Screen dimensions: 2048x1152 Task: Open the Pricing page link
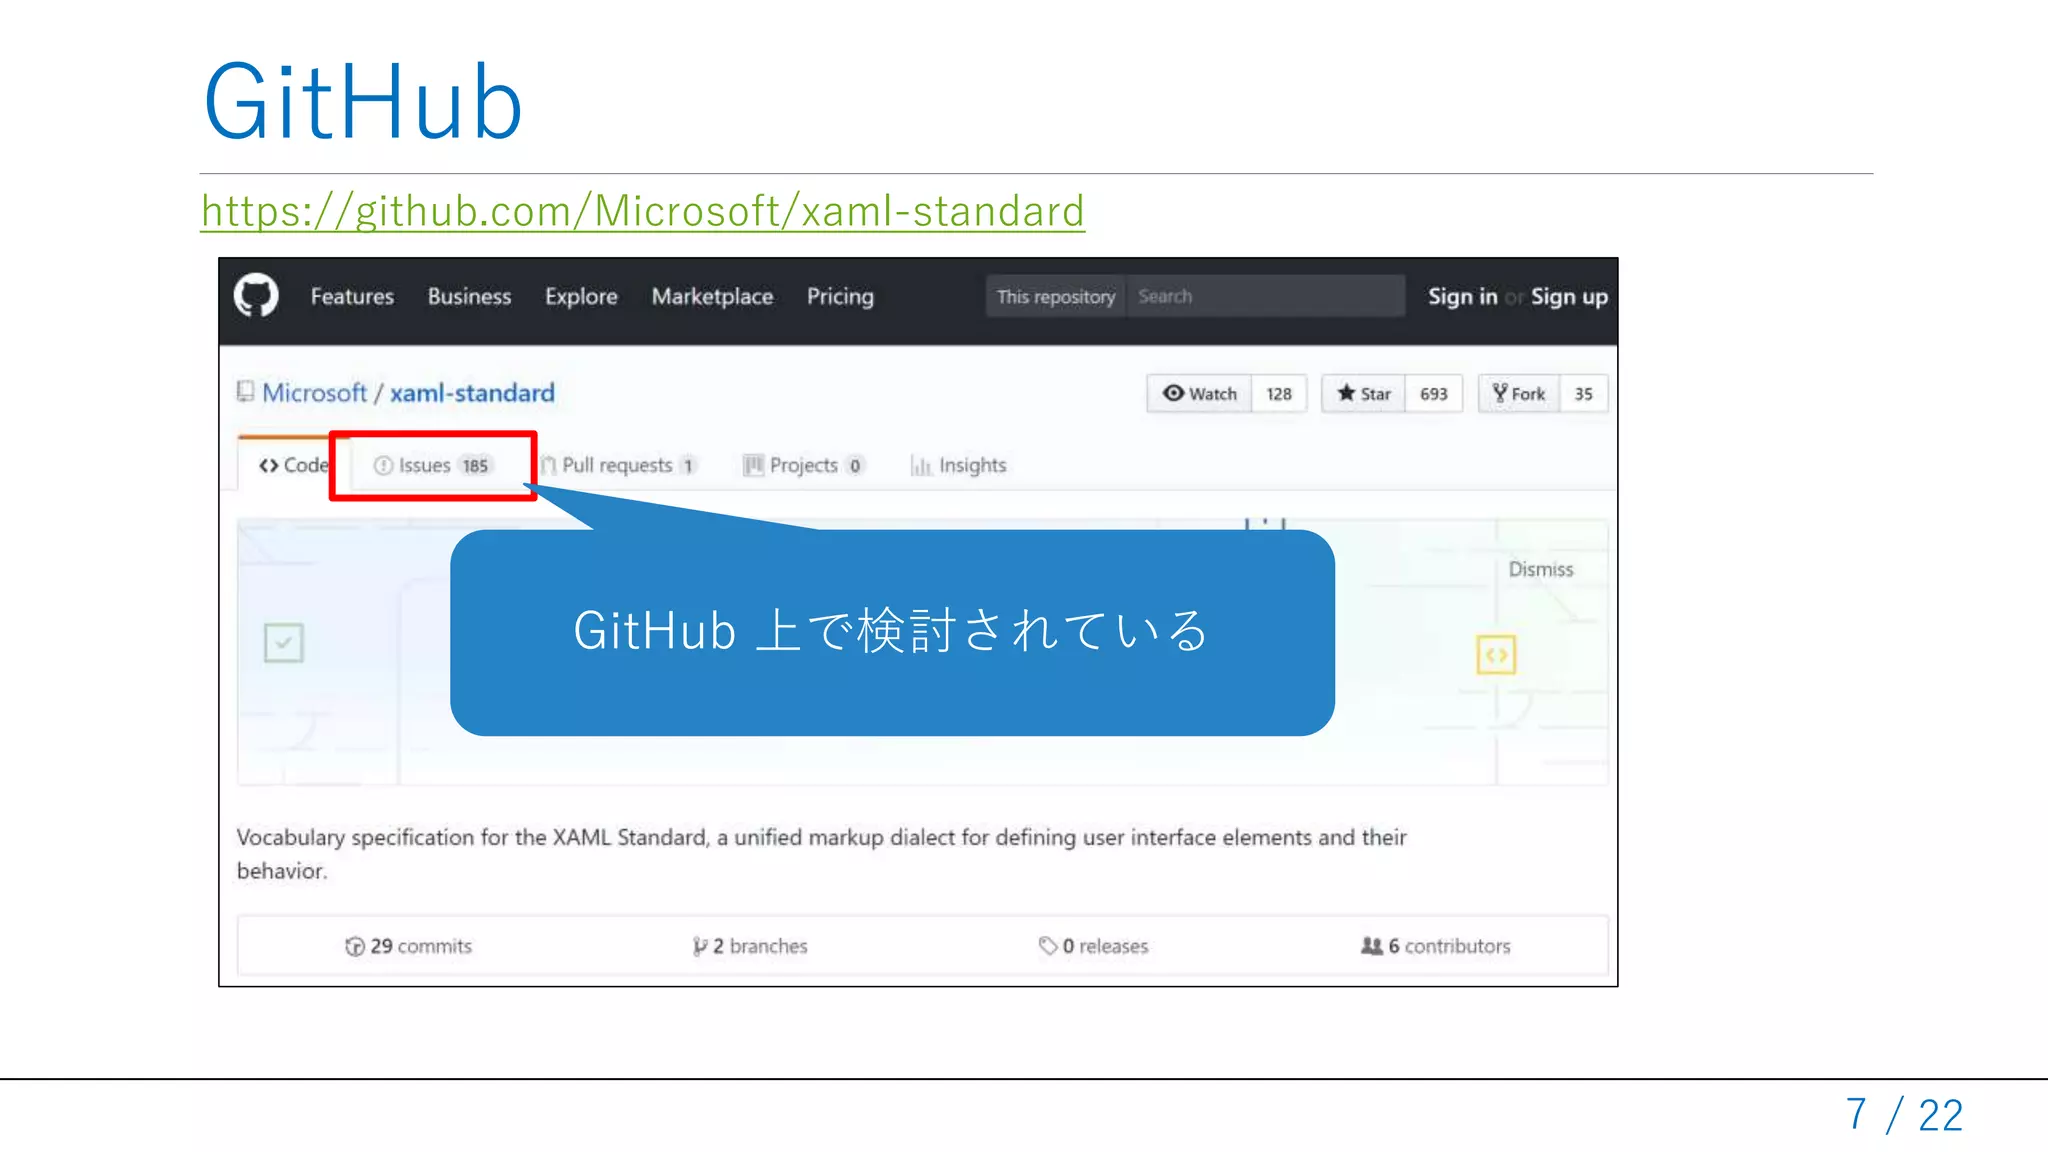pyautogui.click(x=840, y=296)
